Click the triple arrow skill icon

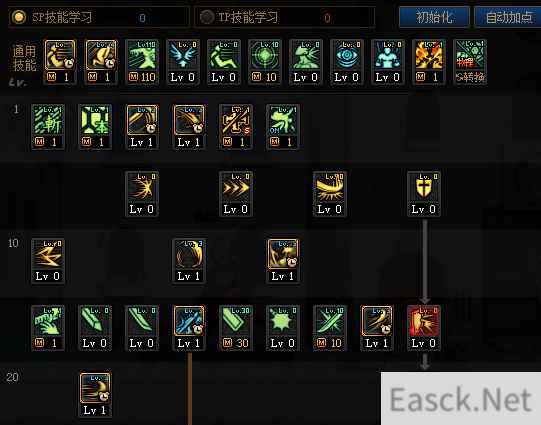tap(236, 187)
